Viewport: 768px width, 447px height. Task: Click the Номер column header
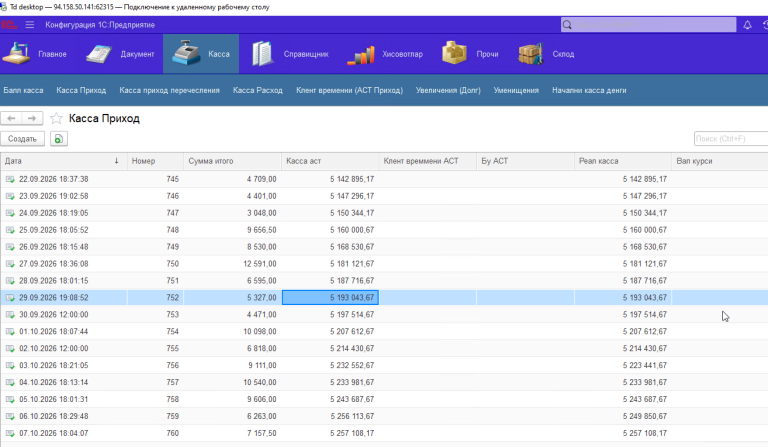(155, 161)
